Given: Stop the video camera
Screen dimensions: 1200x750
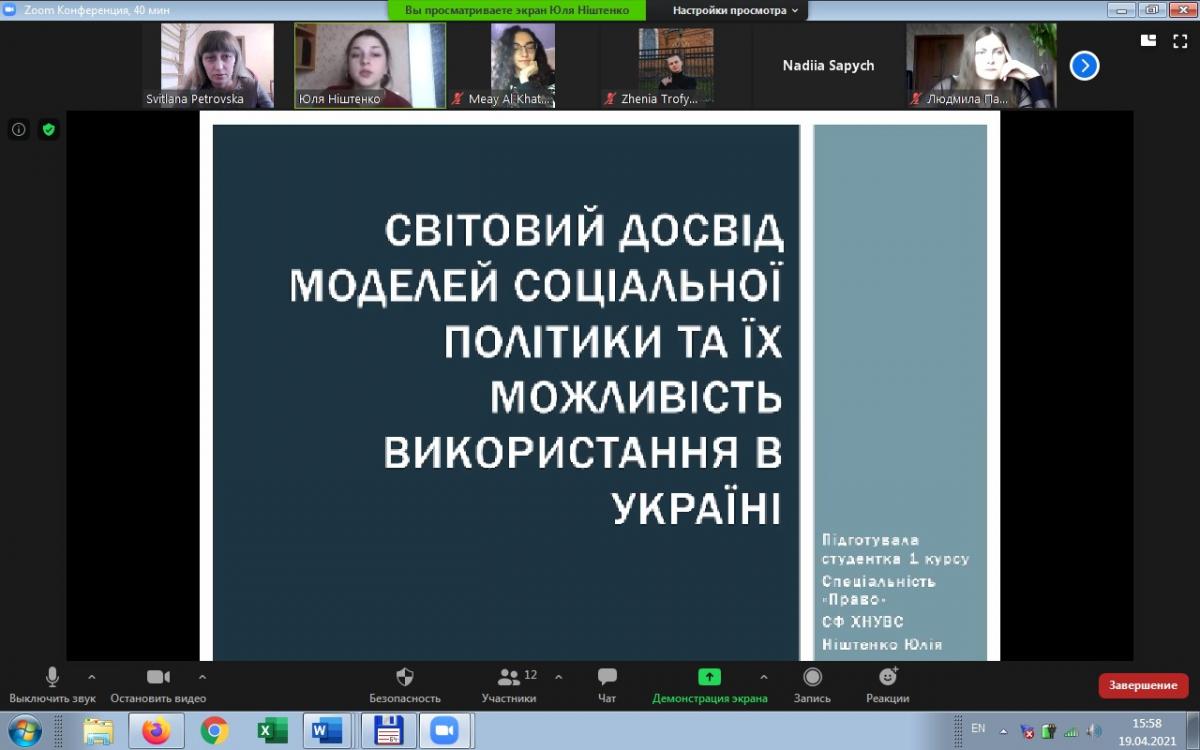Looking at the screenshot, I should click(x=158, y=677).
